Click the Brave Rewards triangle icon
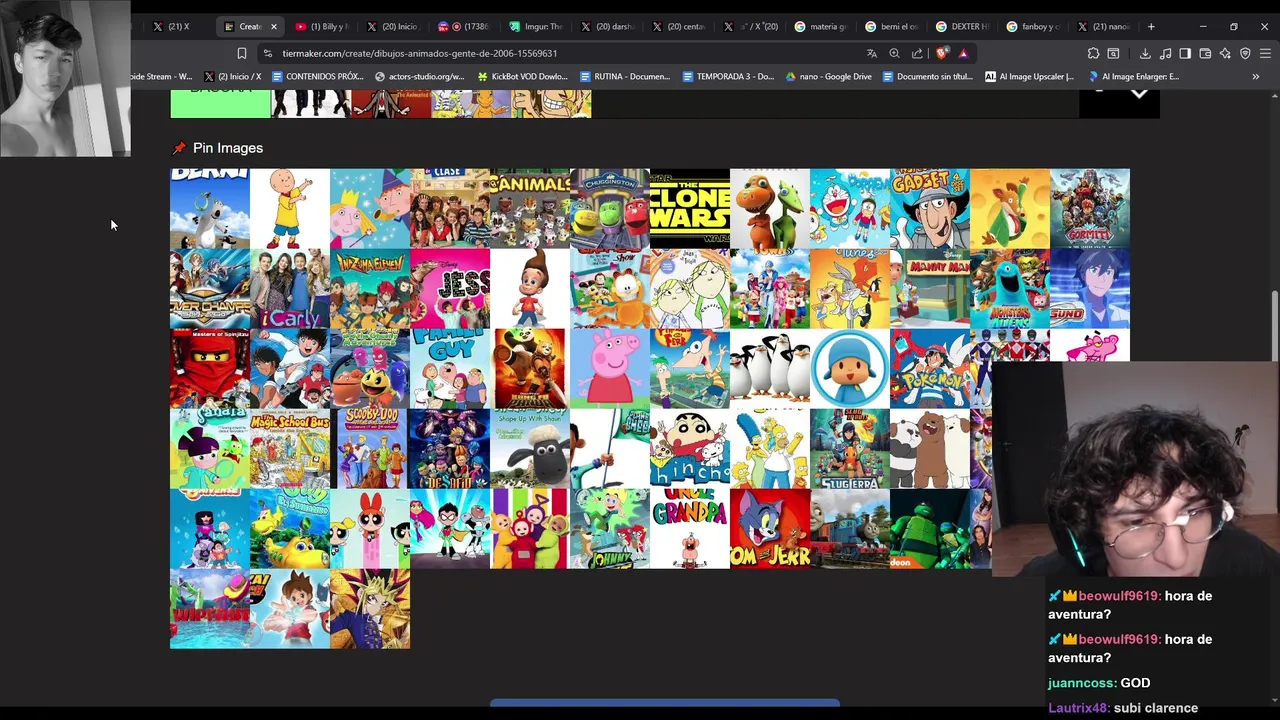Image resolution: width=1280 pixels, height=720 pixels. 963,53
